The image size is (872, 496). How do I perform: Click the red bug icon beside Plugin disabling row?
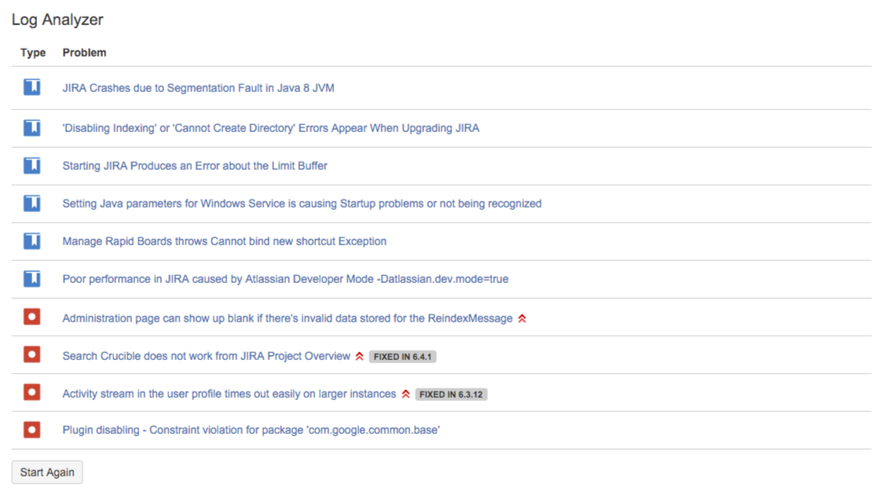tap(32, 430)
